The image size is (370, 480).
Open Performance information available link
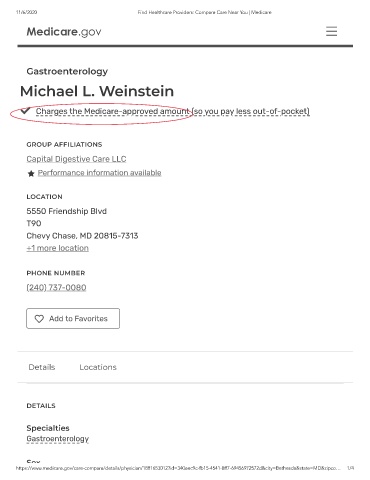[x=99, y=173]
